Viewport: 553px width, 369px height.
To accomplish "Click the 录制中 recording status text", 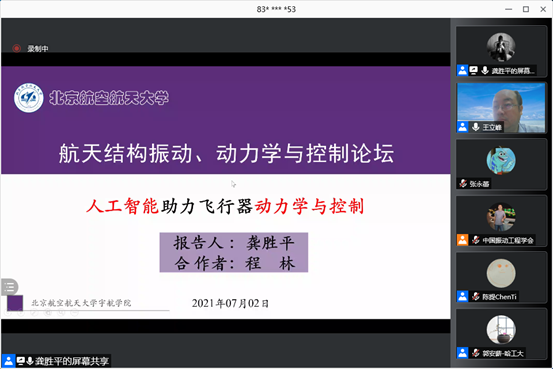I will coord(38,49).
